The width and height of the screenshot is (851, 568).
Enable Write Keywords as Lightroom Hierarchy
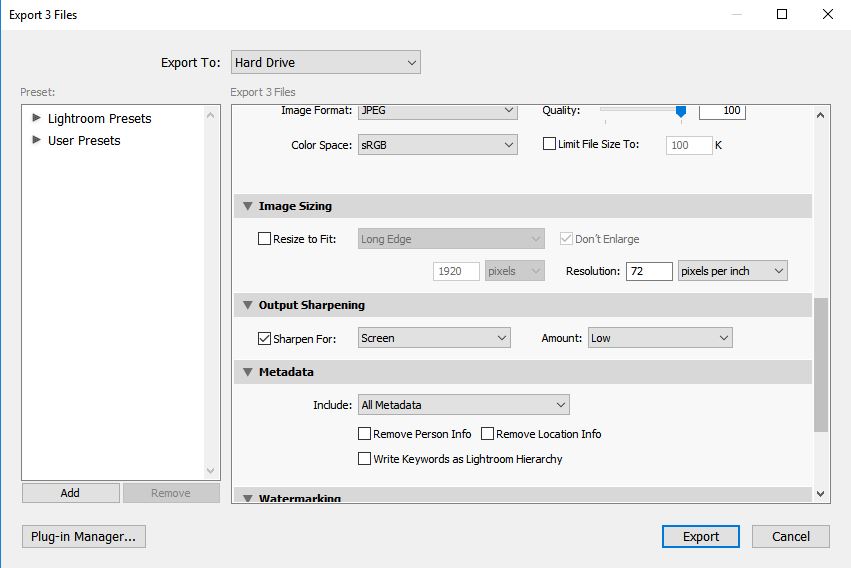(364, 459)
